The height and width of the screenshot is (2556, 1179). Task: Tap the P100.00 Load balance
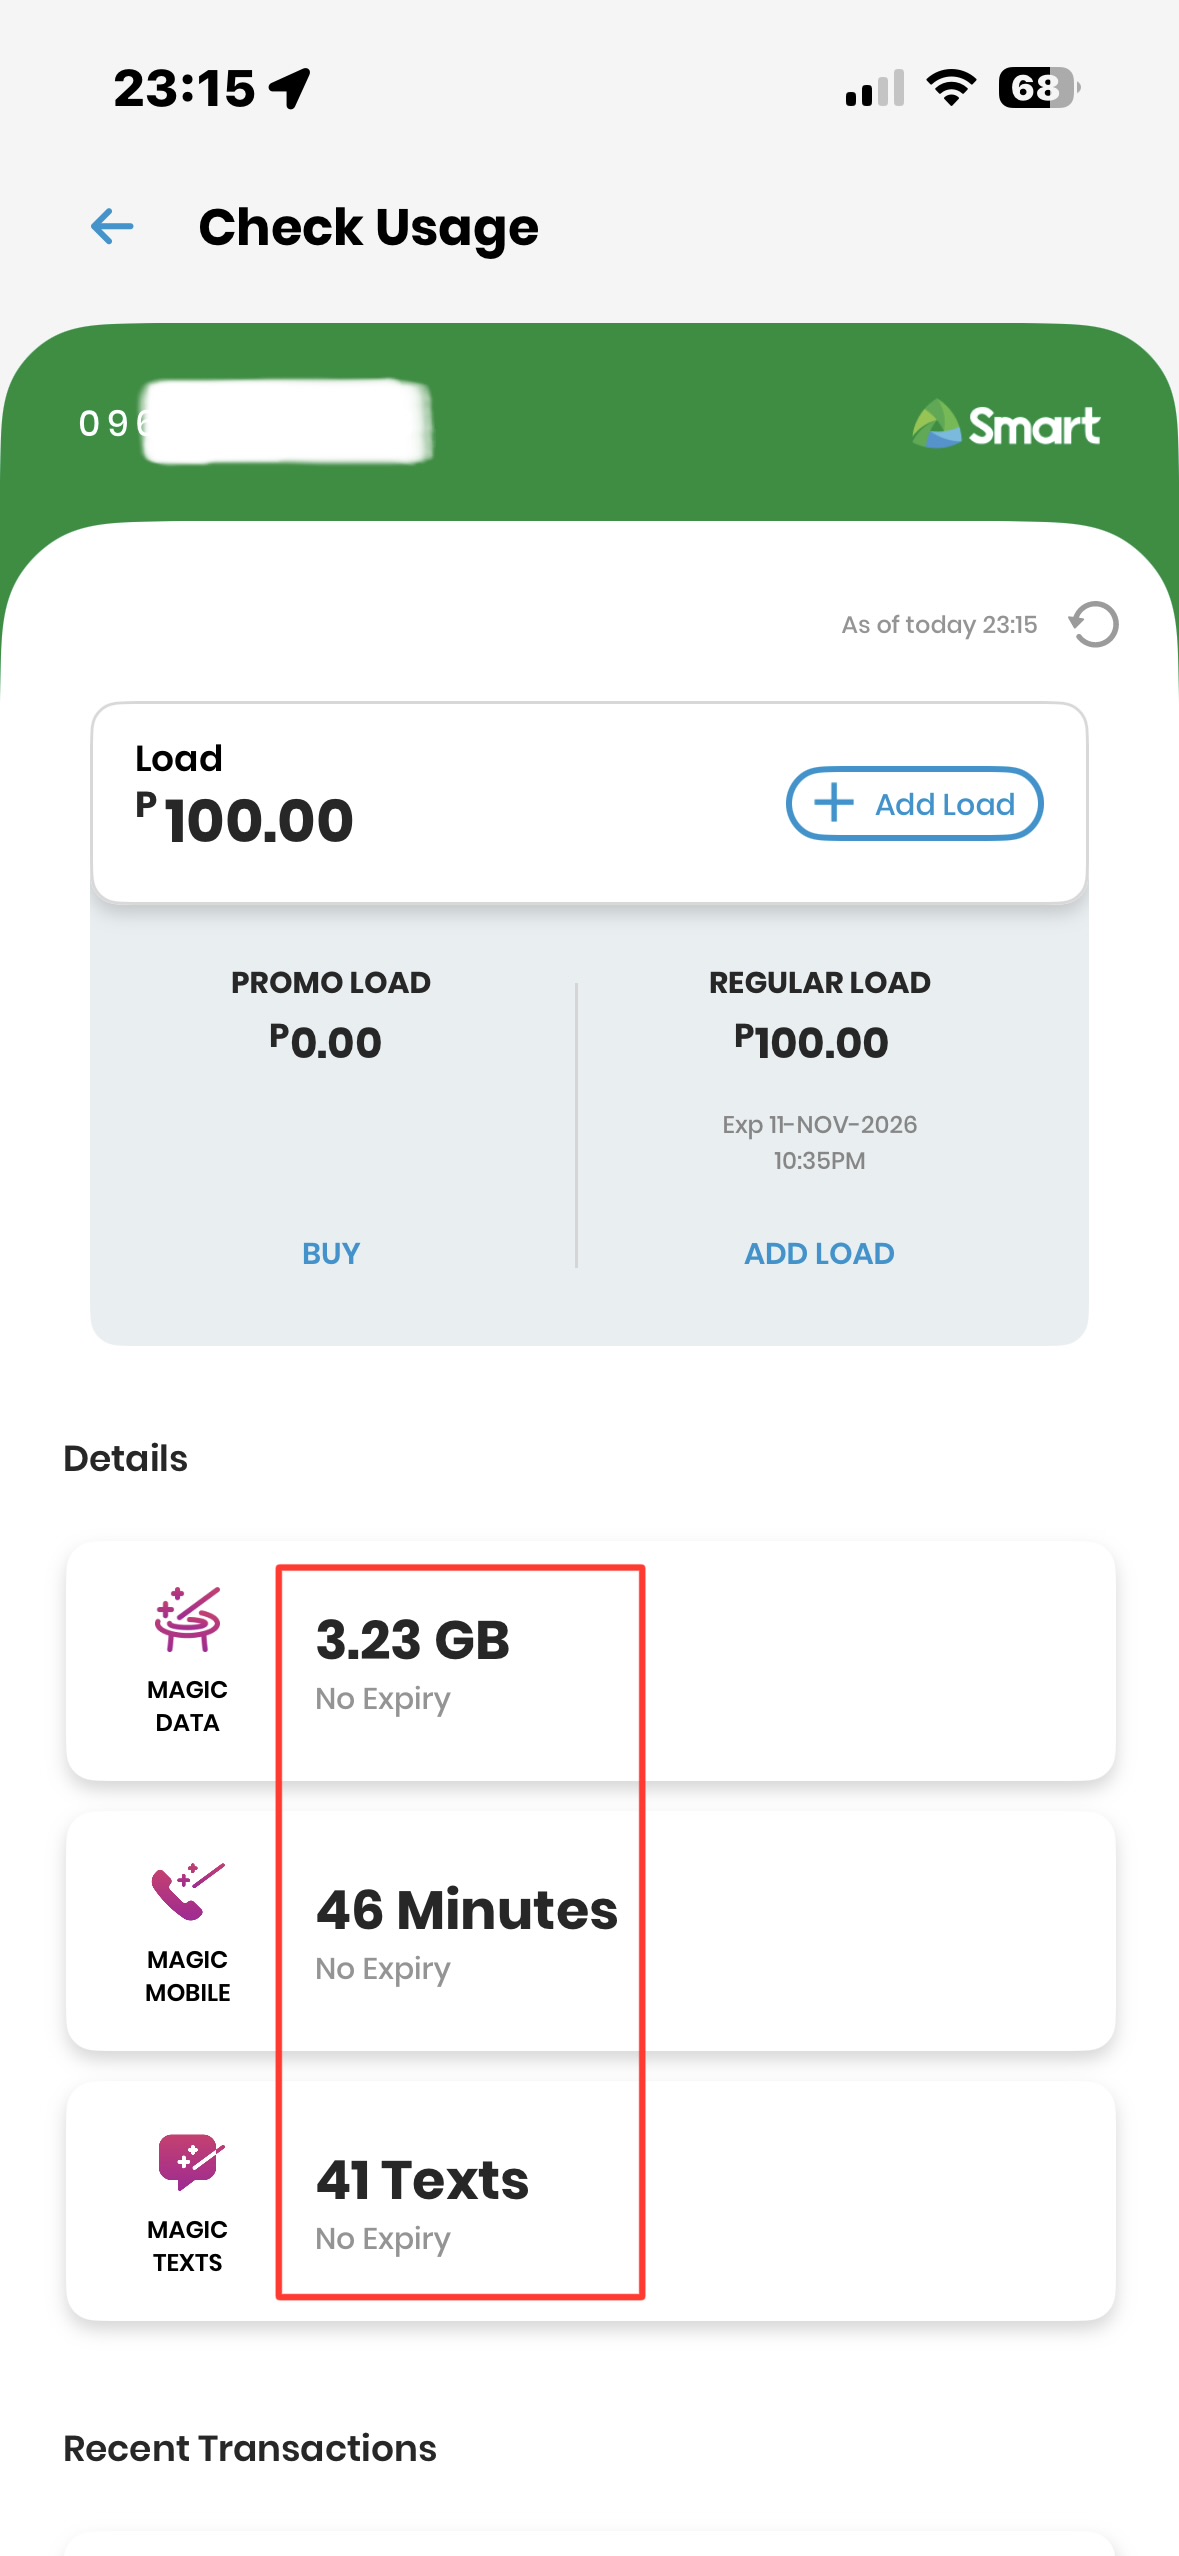click(x=246, y=820)
